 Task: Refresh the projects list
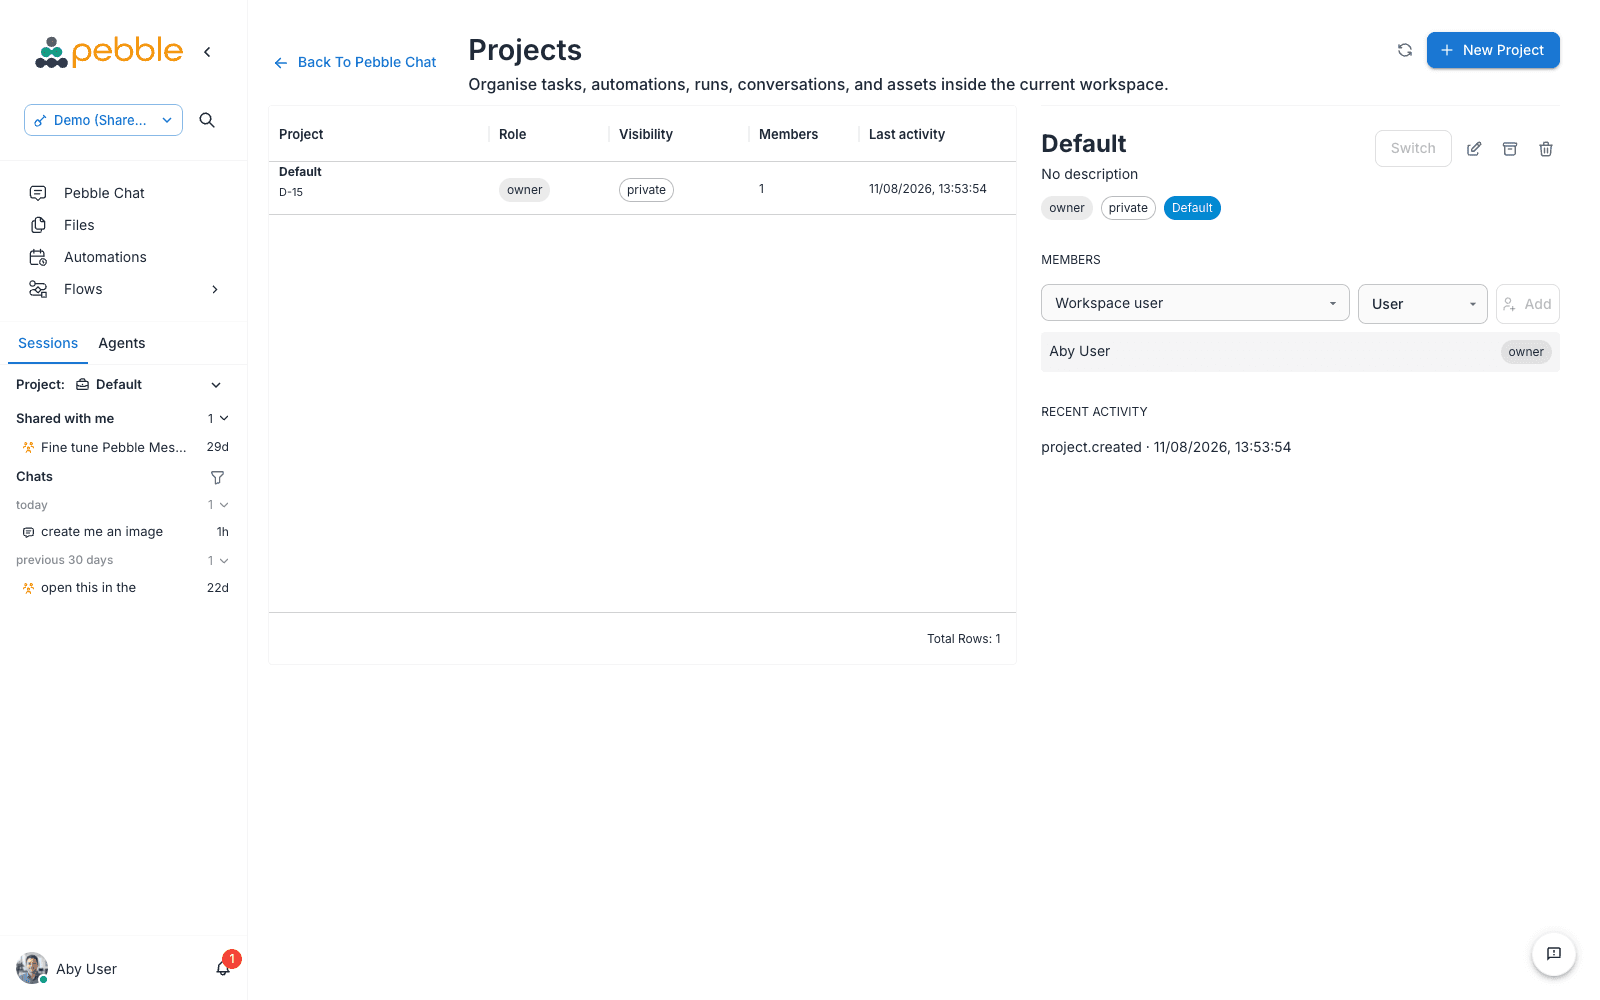1405,50
